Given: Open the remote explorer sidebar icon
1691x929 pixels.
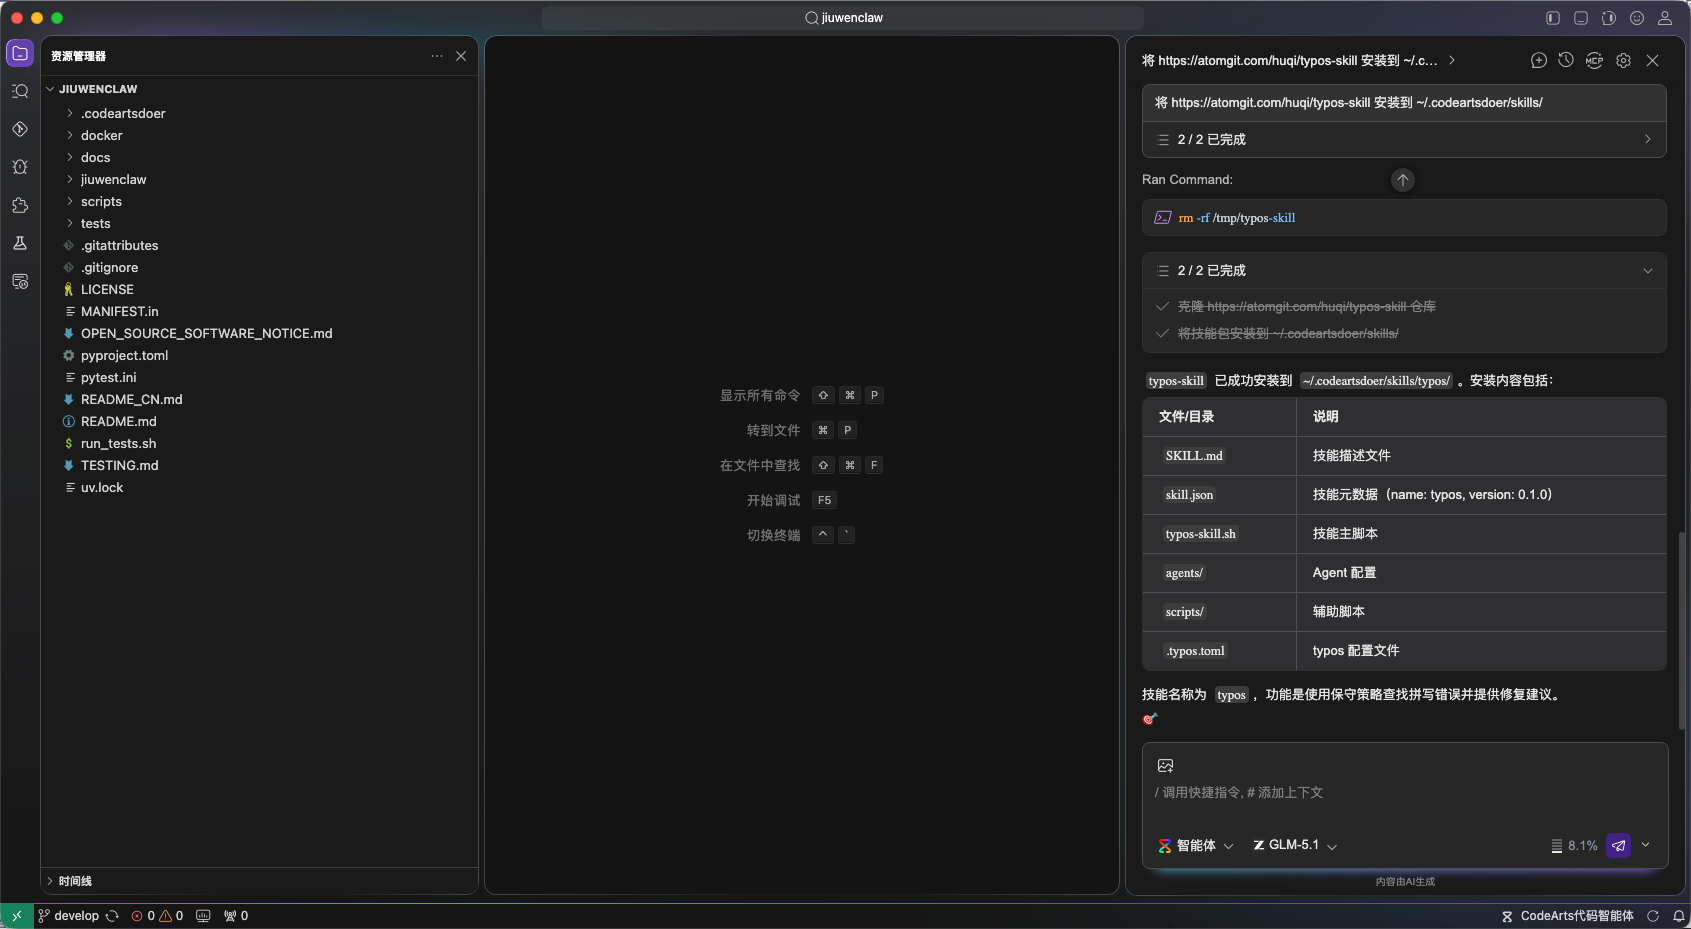Looking at the screenshot, I should pyautogui.click(x=20, y=281).
